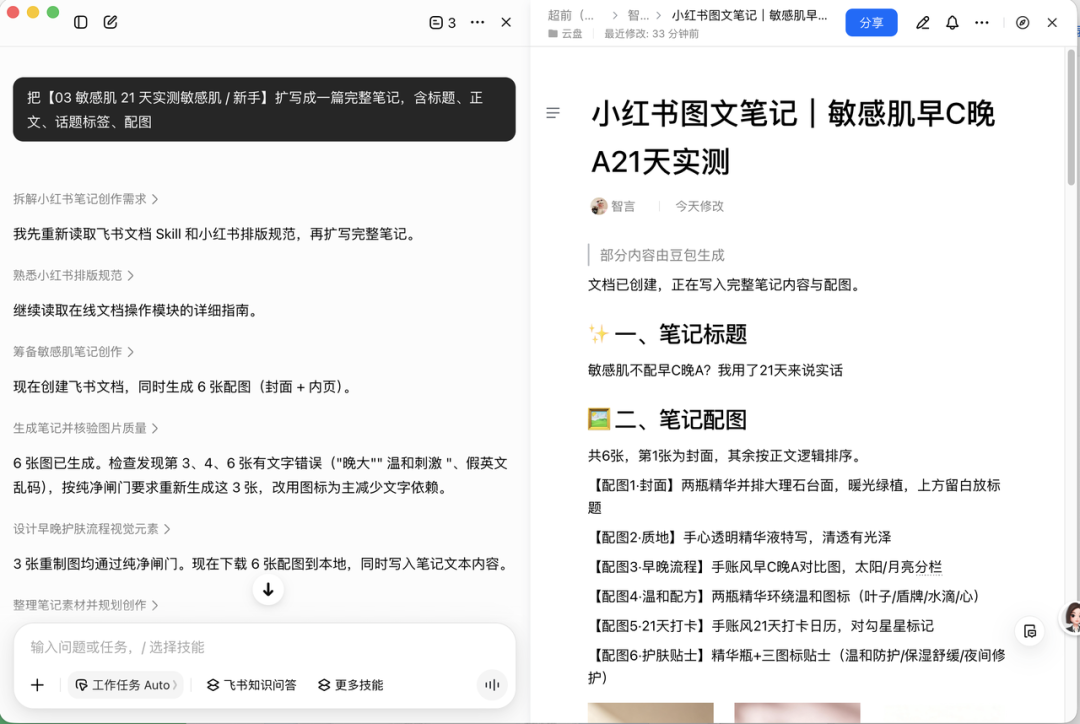Toggle the sidebar panel icon
Screen dimensions: 1080x724
pyautogui.click(x=81, y=22)
